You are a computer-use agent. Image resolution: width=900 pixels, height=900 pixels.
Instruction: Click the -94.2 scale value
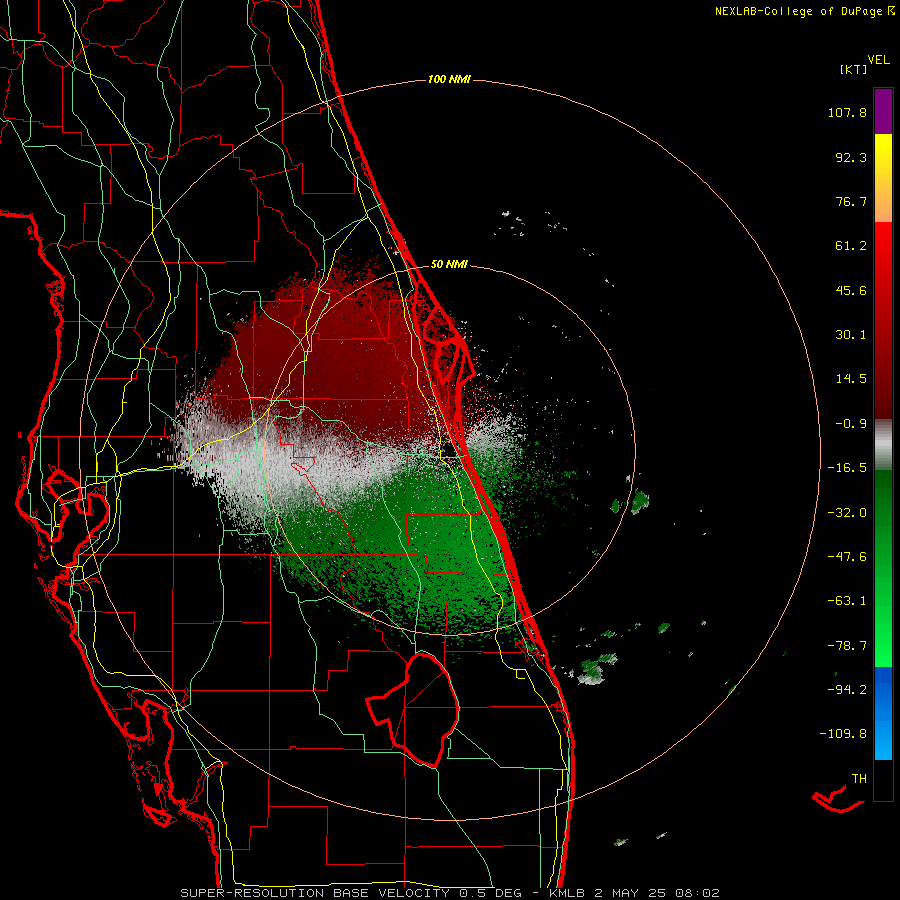(x=847, y=689)
